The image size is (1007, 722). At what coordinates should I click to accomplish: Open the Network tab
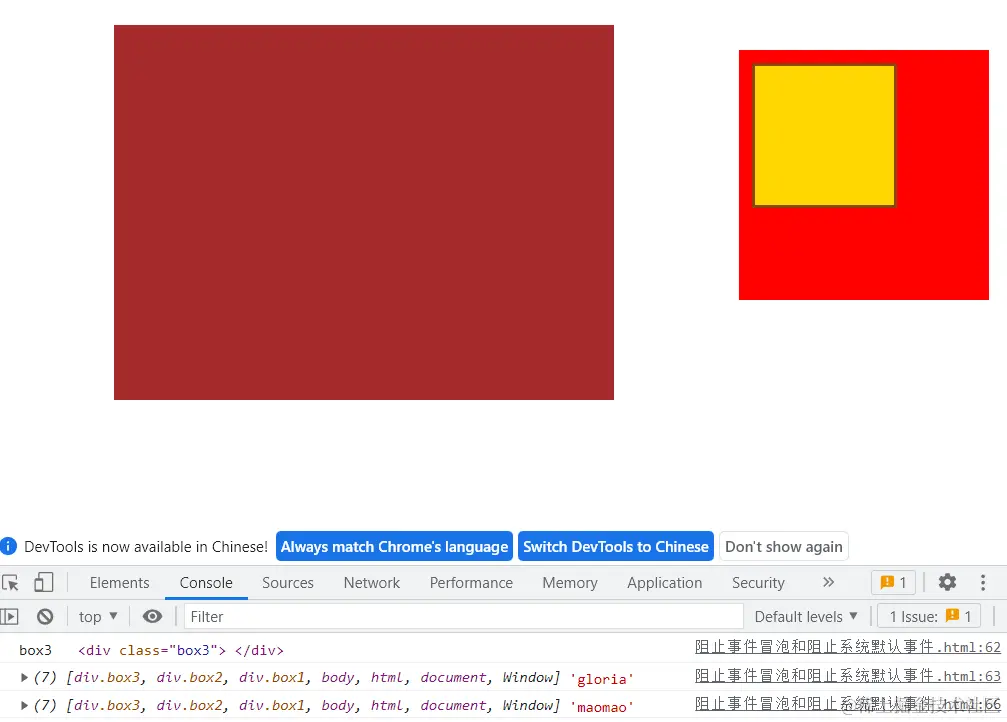tap(372, 583)
